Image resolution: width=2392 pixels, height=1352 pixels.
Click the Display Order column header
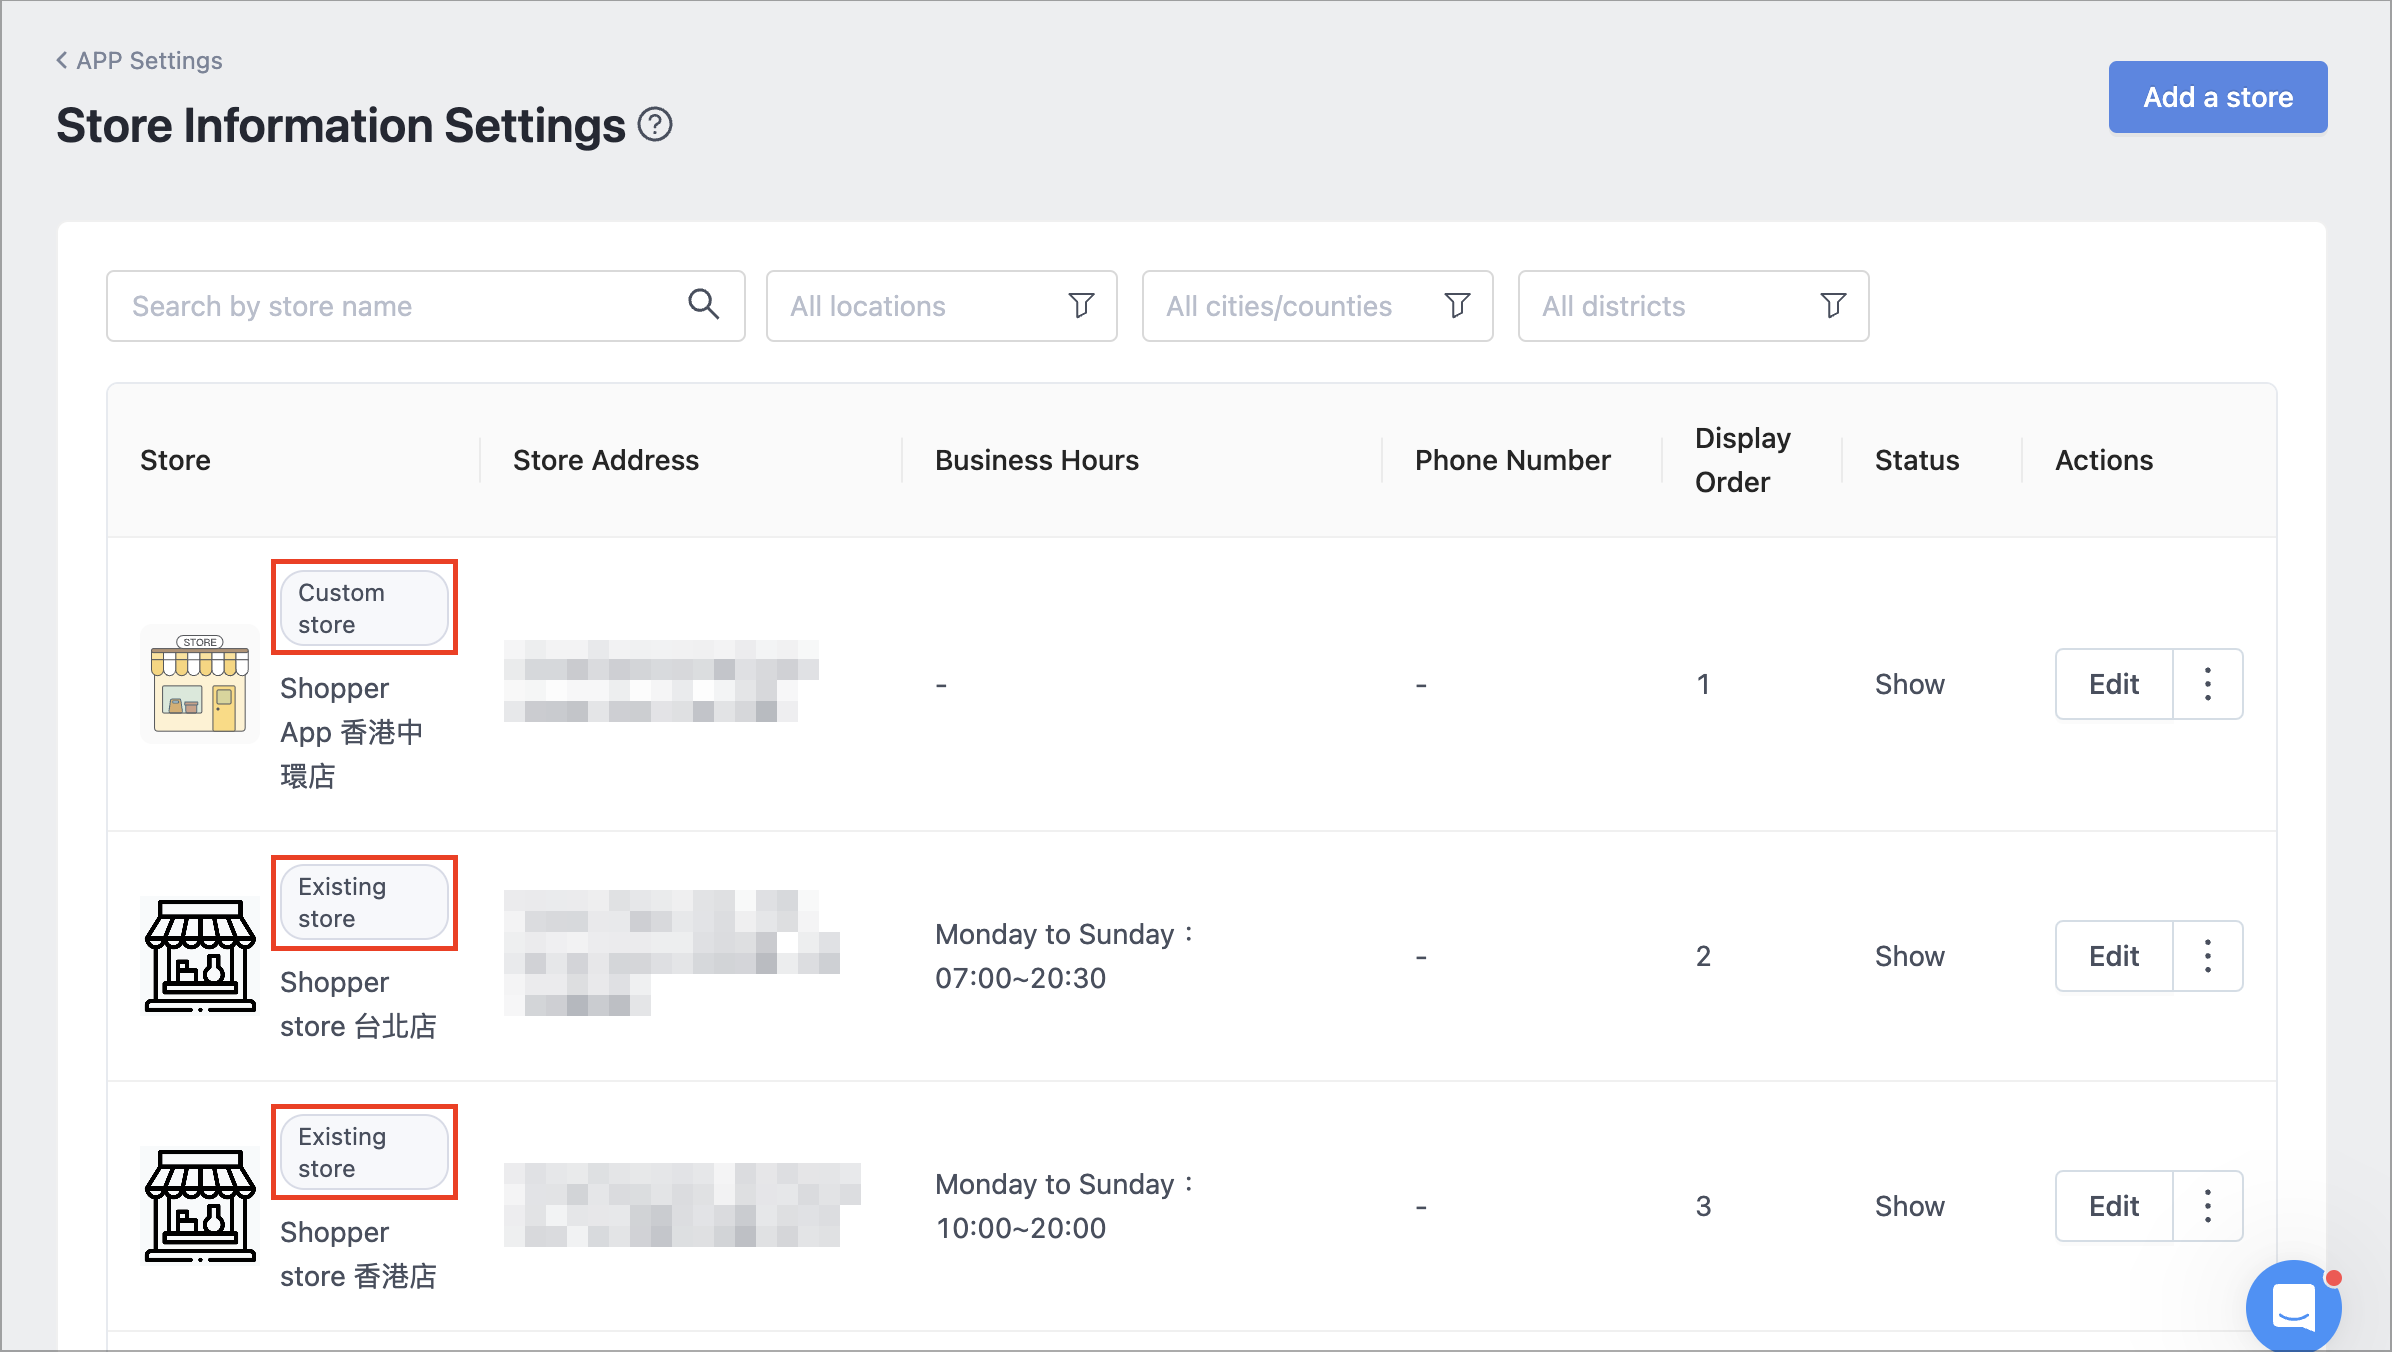[1743, 460]
